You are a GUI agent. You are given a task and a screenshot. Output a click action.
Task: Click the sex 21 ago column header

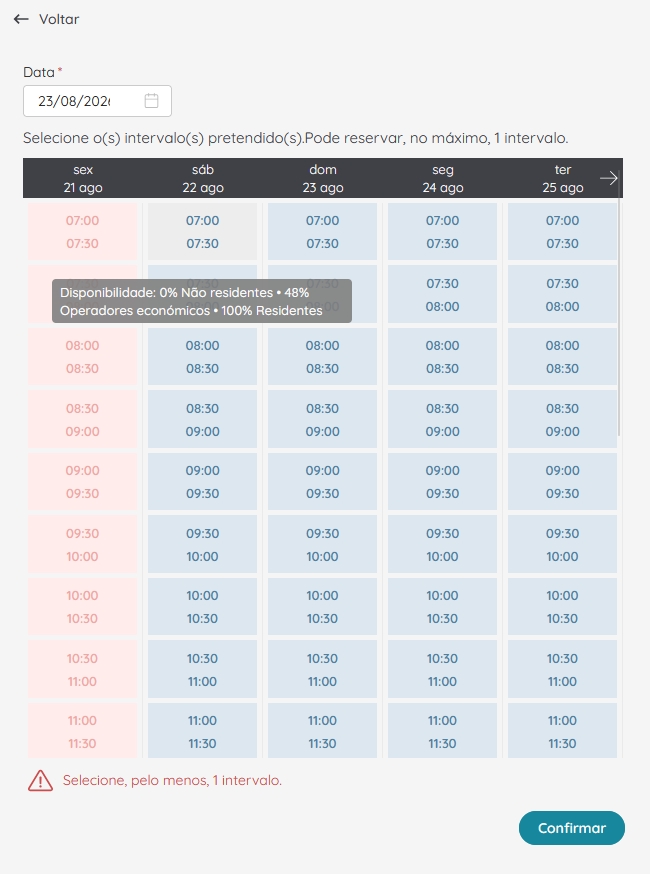pyautogui.click(x=83, y=178)
